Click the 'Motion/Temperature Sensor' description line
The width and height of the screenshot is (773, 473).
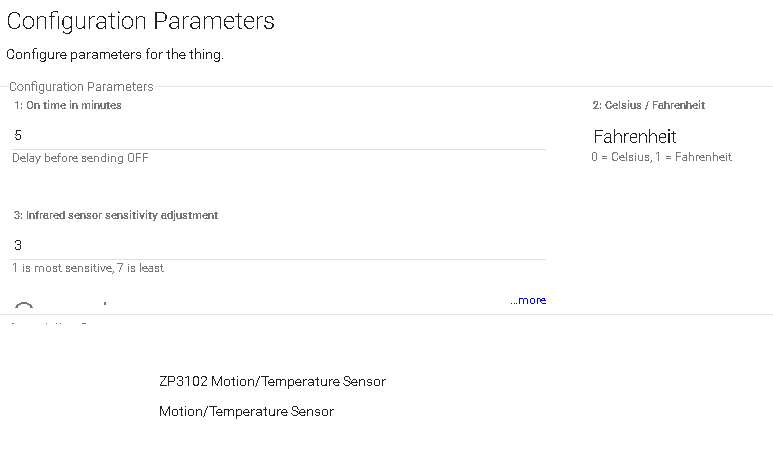click(x=246, y=411)
